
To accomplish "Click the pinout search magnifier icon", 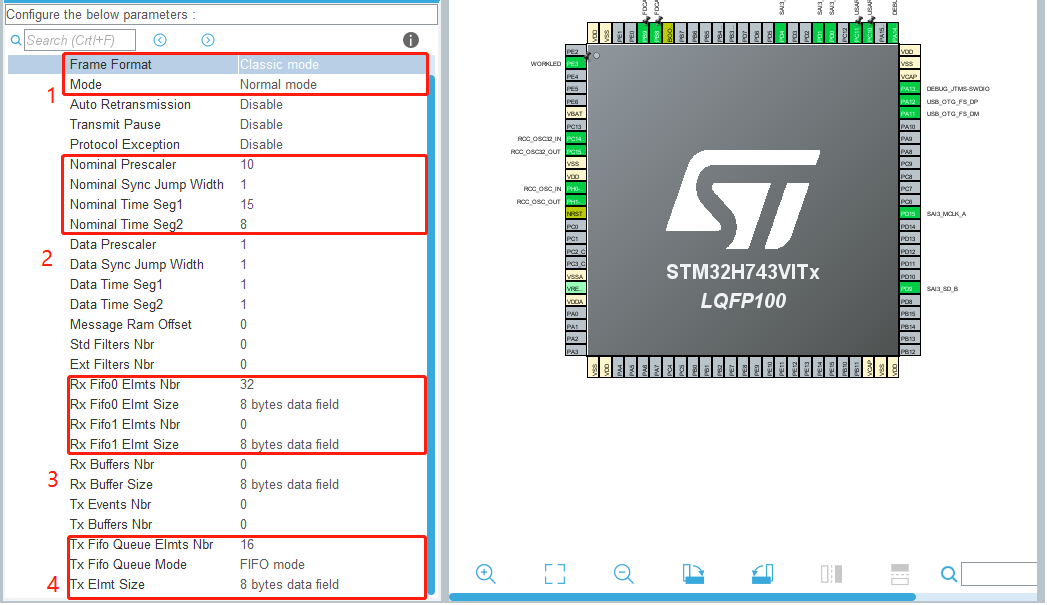I will coord(948,574).
